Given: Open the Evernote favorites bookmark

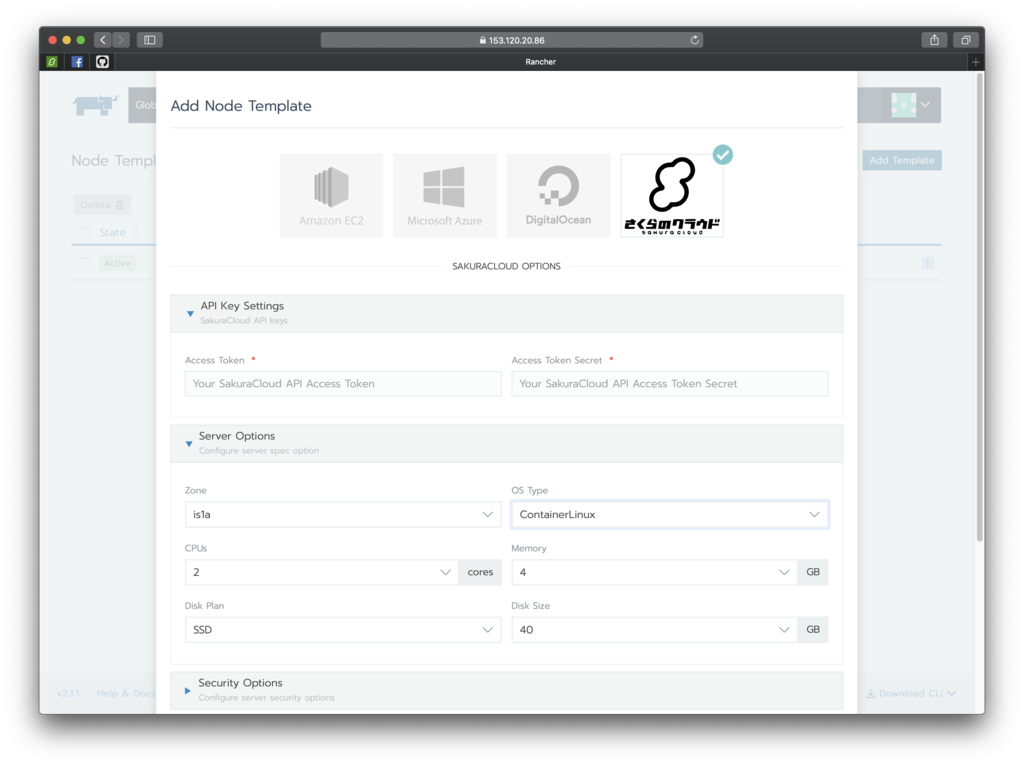Looking at the screenshot, I should [52, 61].
